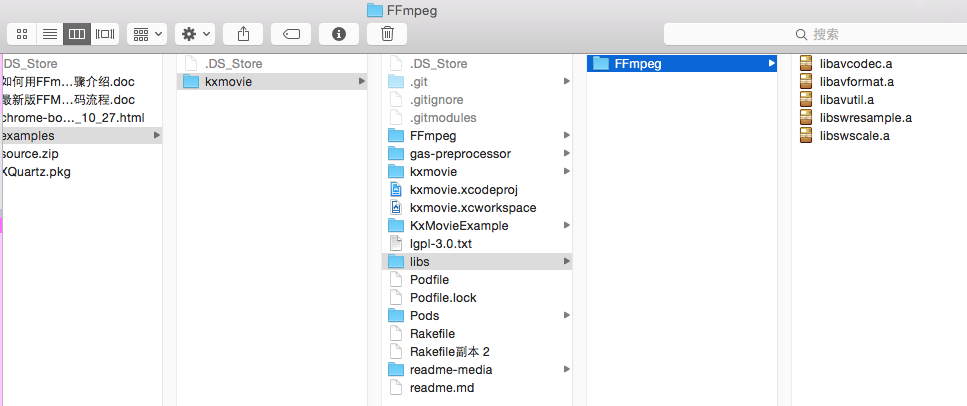Select the FFmpeg folder icon in kxmovie contents
Image resolution: width=967 pixels, height=406 pixels.
click(x=396, y=136)
